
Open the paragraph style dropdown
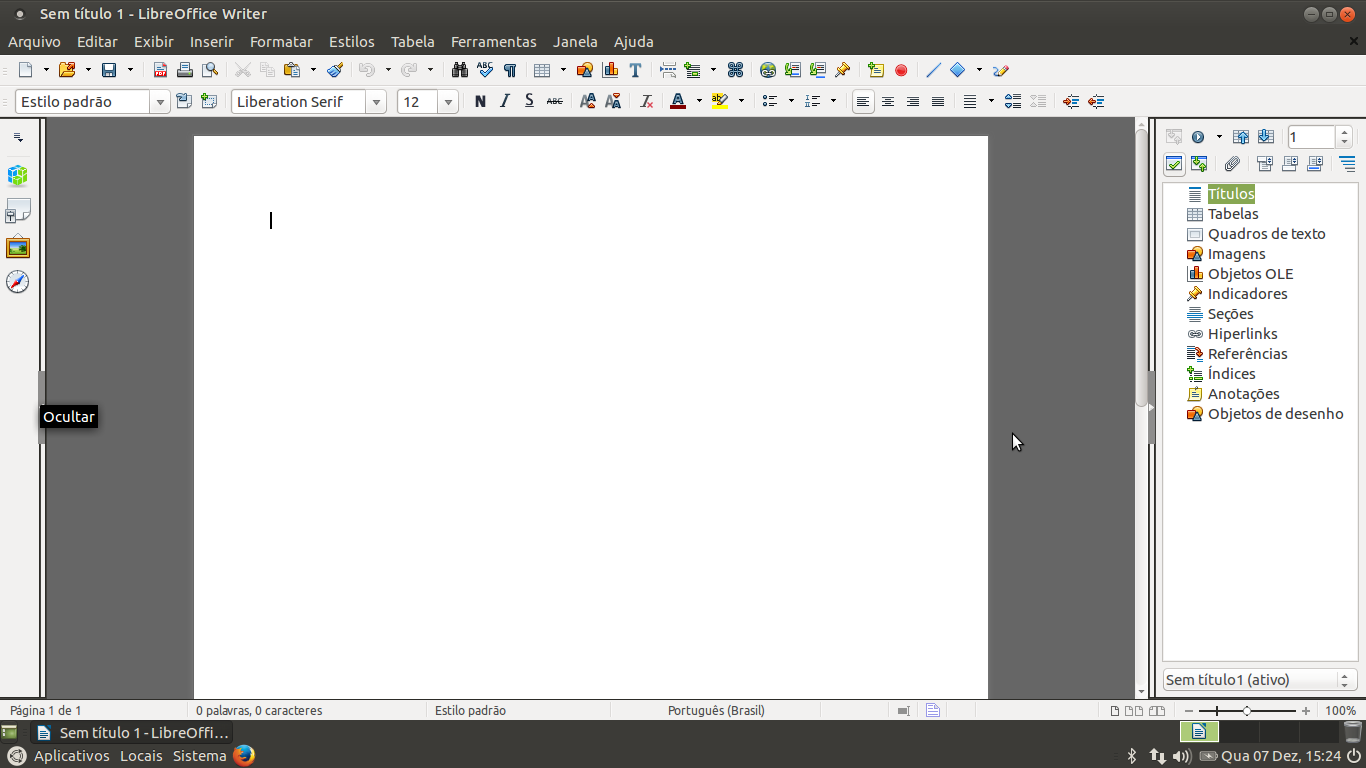pyautogui.click(x=160, y=102)
